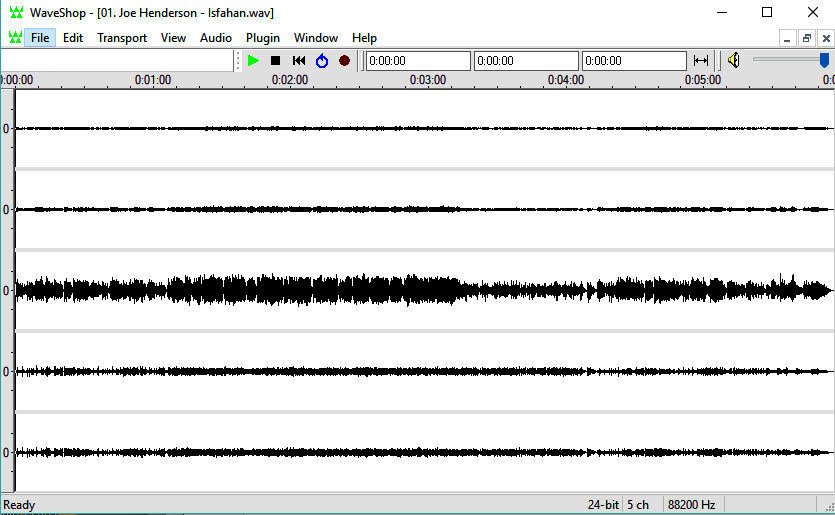Click the 0:01:00 mark on the time ruler
The width and height of the screenshot is (835, 515).
(x=153, y=80)
